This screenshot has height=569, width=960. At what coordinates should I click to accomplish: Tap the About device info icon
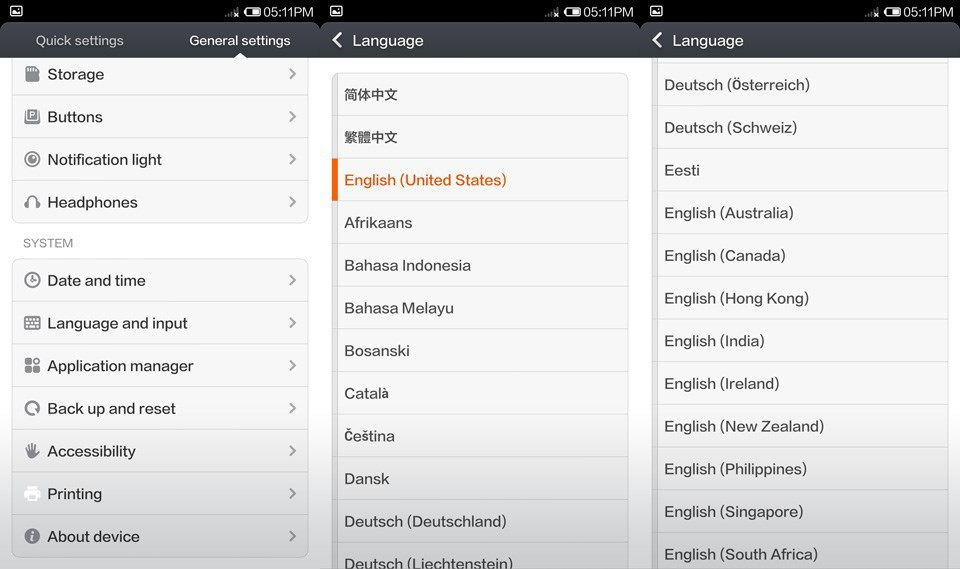pyautogui.click(x=32, y=537)
